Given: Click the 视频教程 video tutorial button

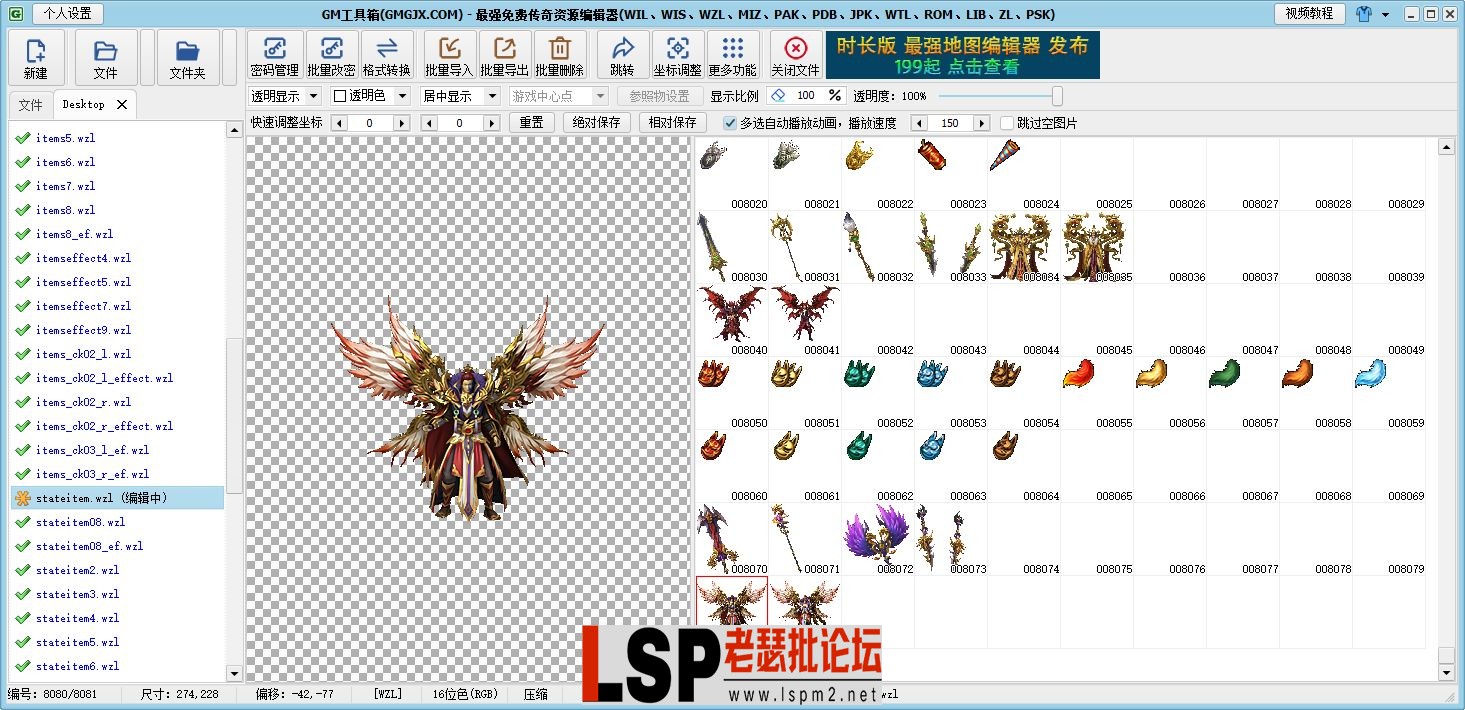Looking at the screenshot, I should pyautogui.click(x=1309, y=13).
